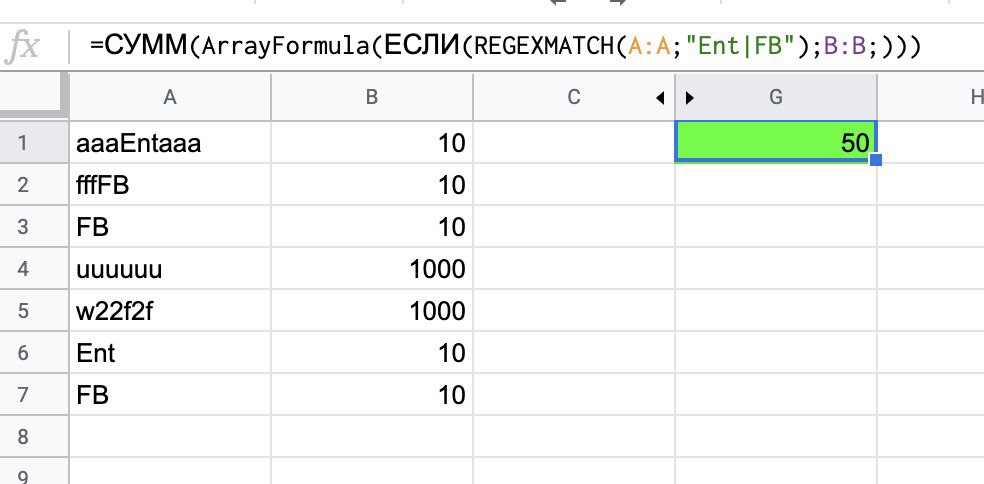Select row 6 header
Screen dimensions: 984x484
point(34,353)
